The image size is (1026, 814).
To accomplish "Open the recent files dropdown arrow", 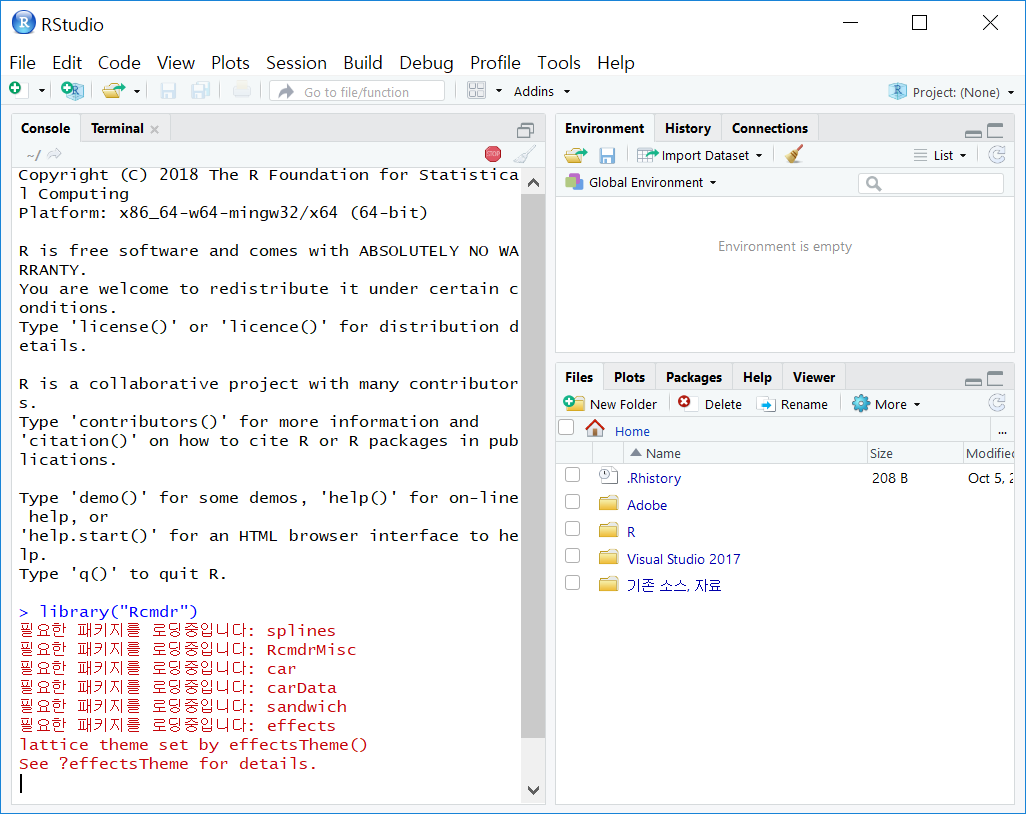I will (137, 91).
